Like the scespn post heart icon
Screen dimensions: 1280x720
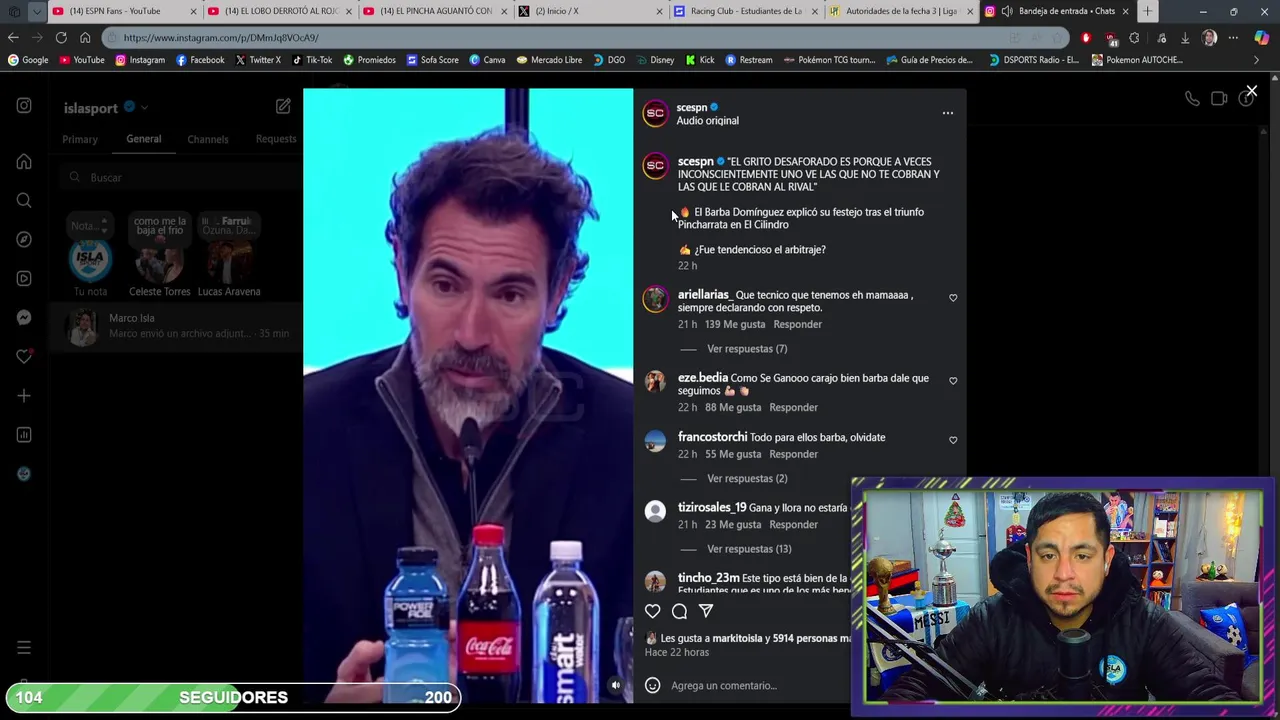[x=653, y=611]
